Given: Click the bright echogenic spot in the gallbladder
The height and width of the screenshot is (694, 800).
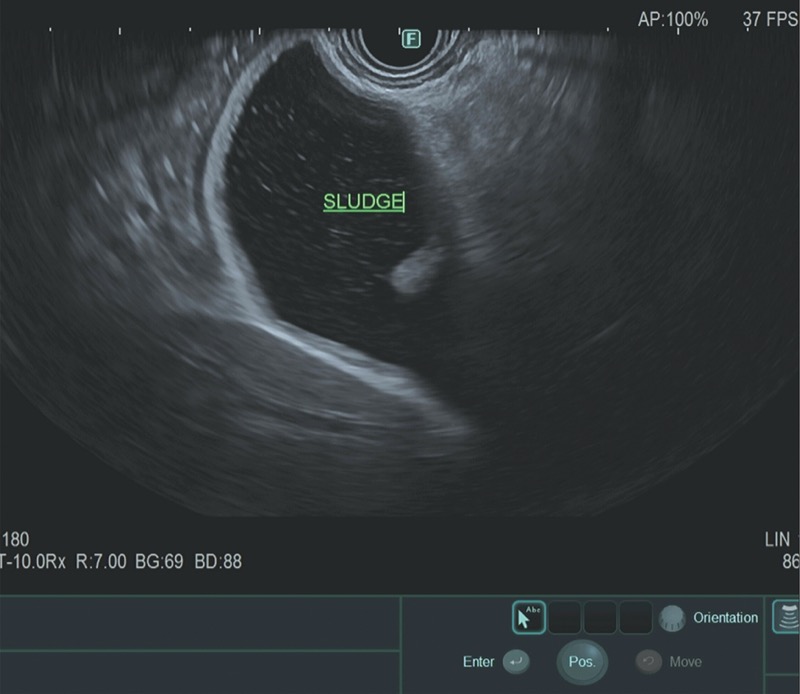Looking at the screenshot, I should click(x=416, y=270).
